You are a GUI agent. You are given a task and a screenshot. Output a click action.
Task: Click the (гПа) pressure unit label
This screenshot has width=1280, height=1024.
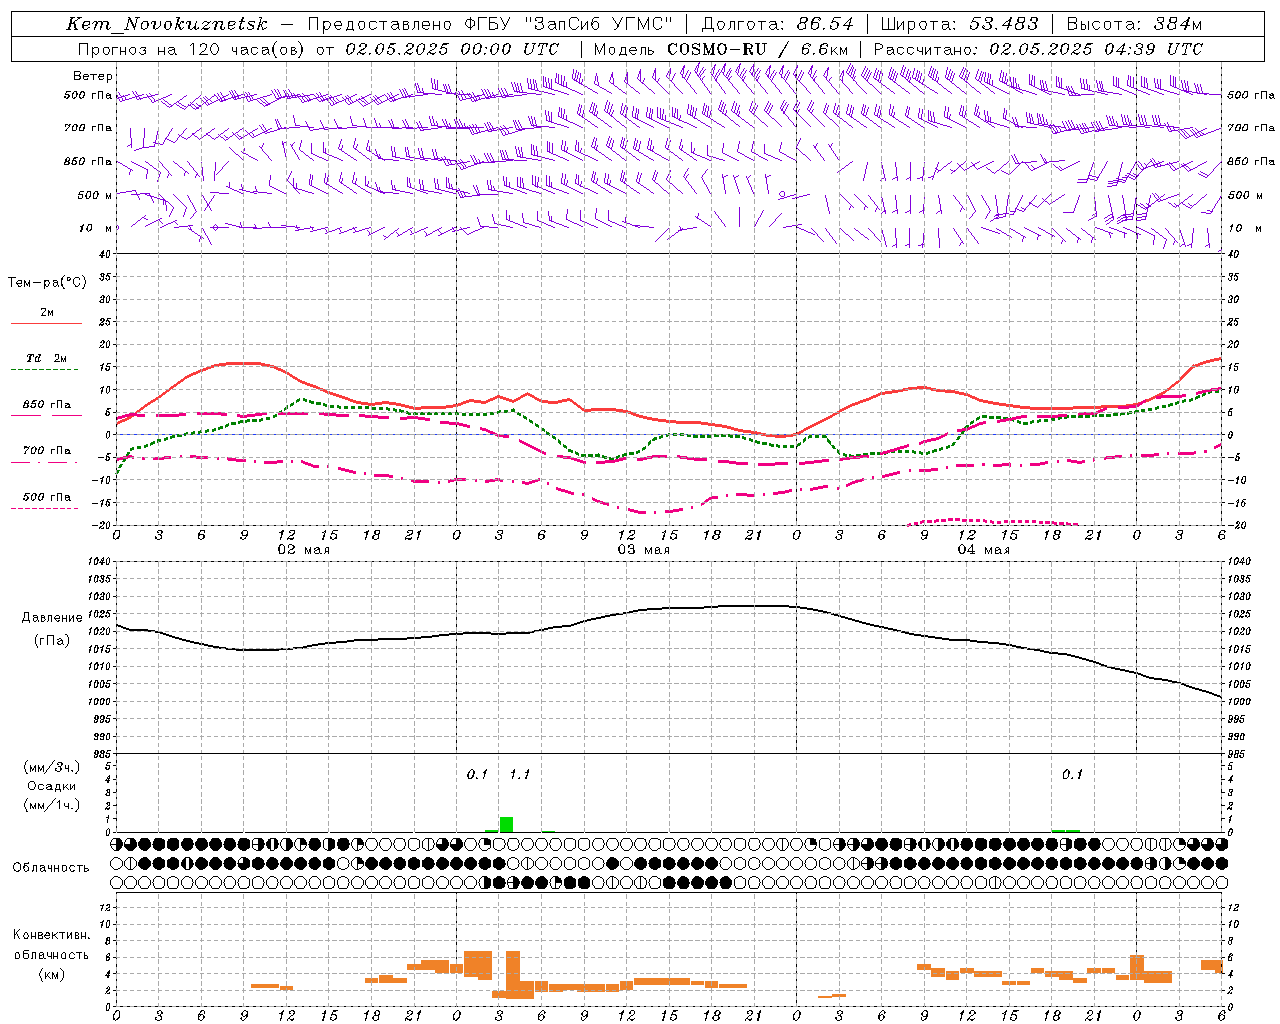click(x=52, y=640)
